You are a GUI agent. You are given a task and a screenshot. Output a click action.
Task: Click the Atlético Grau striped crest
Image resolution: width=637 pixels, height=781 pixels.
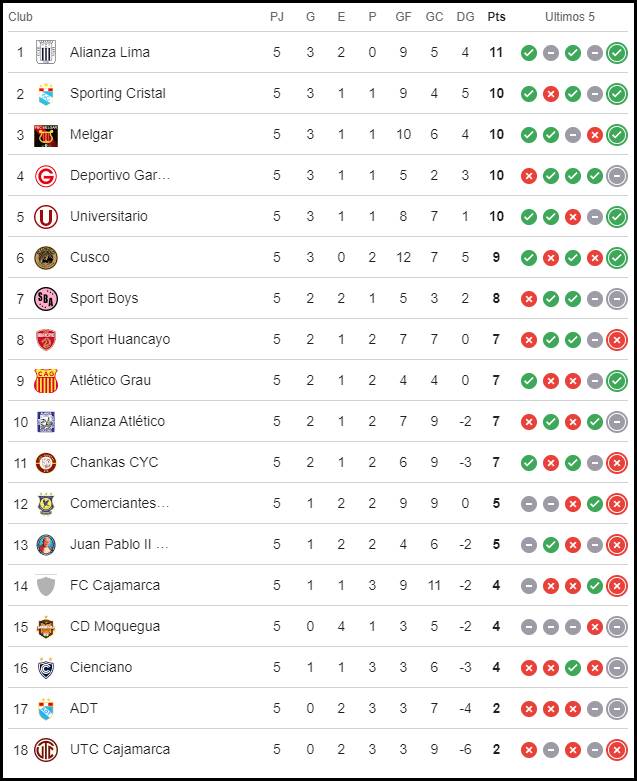click(46, 381)
